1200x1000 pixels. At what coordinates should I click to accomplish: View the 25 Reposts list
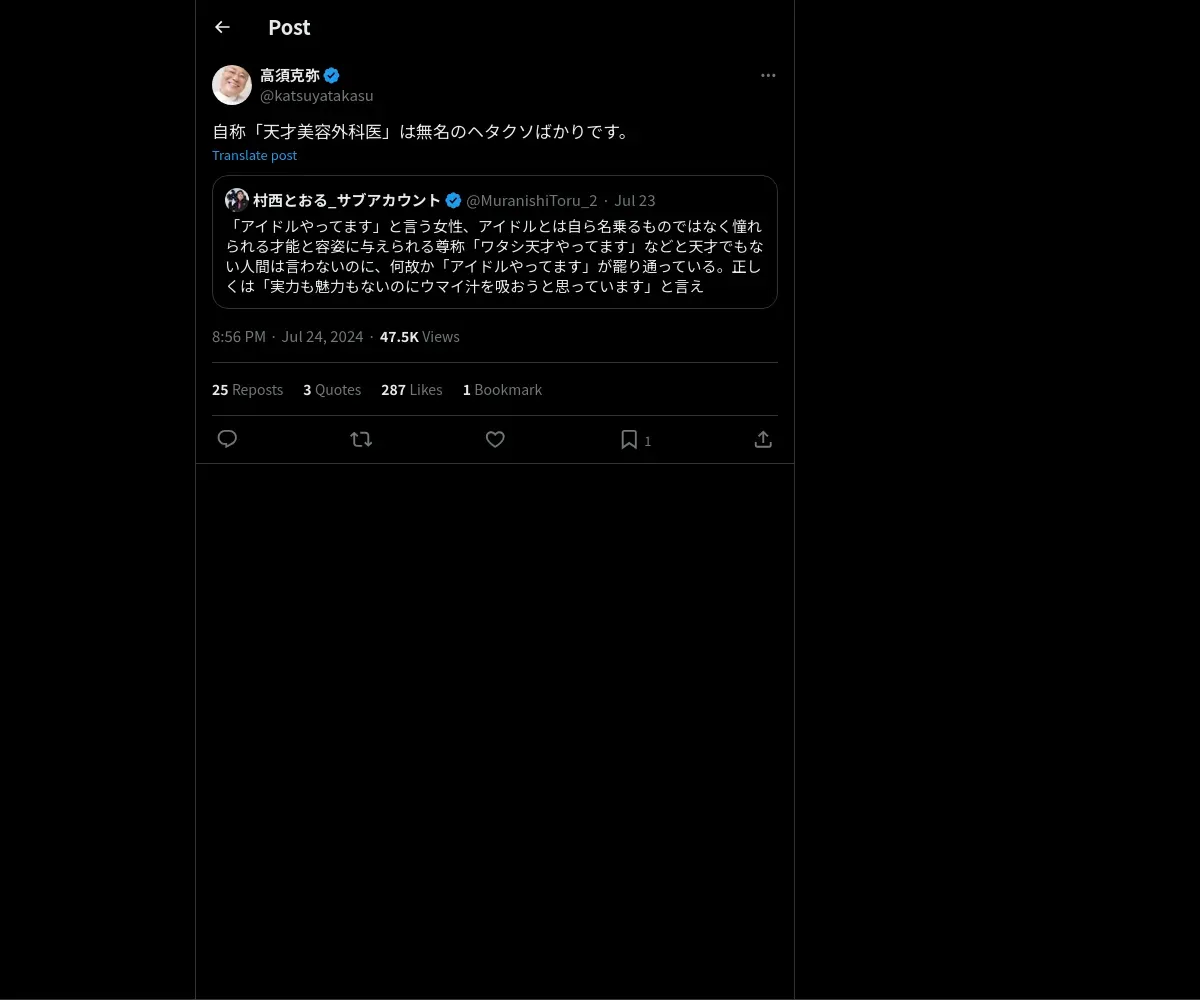click(247, 390)
